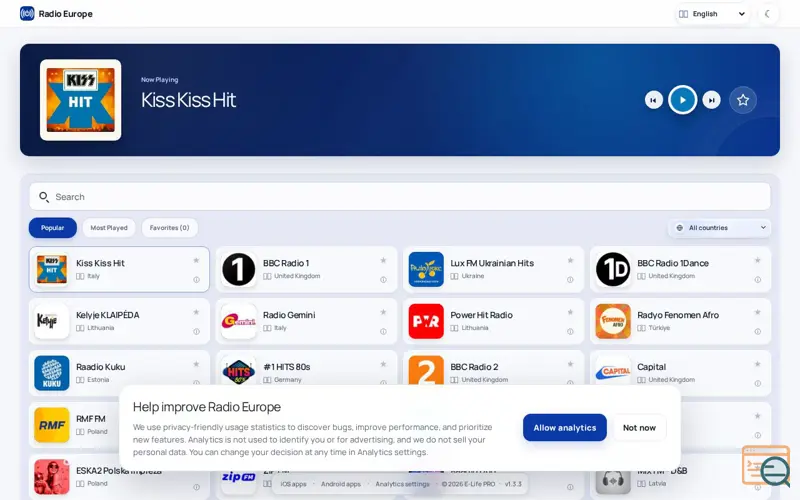Star the Kelyje KLAIPĖDA station
This screenshot has height=500, width=800.
(x=196, y=312)
